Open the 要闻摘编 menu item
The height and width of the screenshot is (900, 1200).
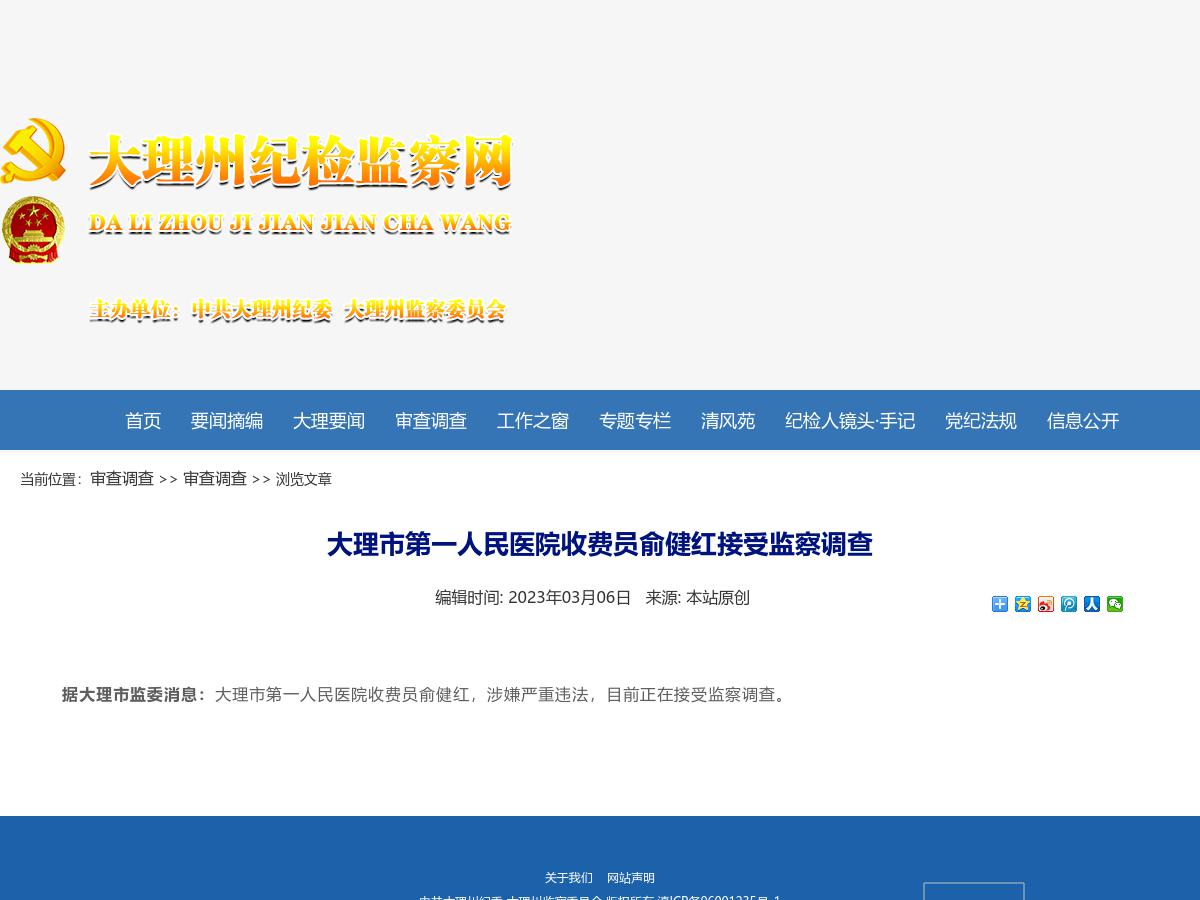(226, 420)
